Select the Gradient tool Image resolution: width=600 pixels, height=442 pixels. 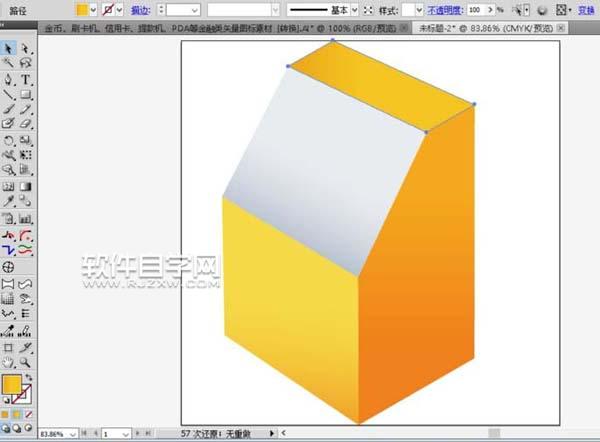pos(26,187)
